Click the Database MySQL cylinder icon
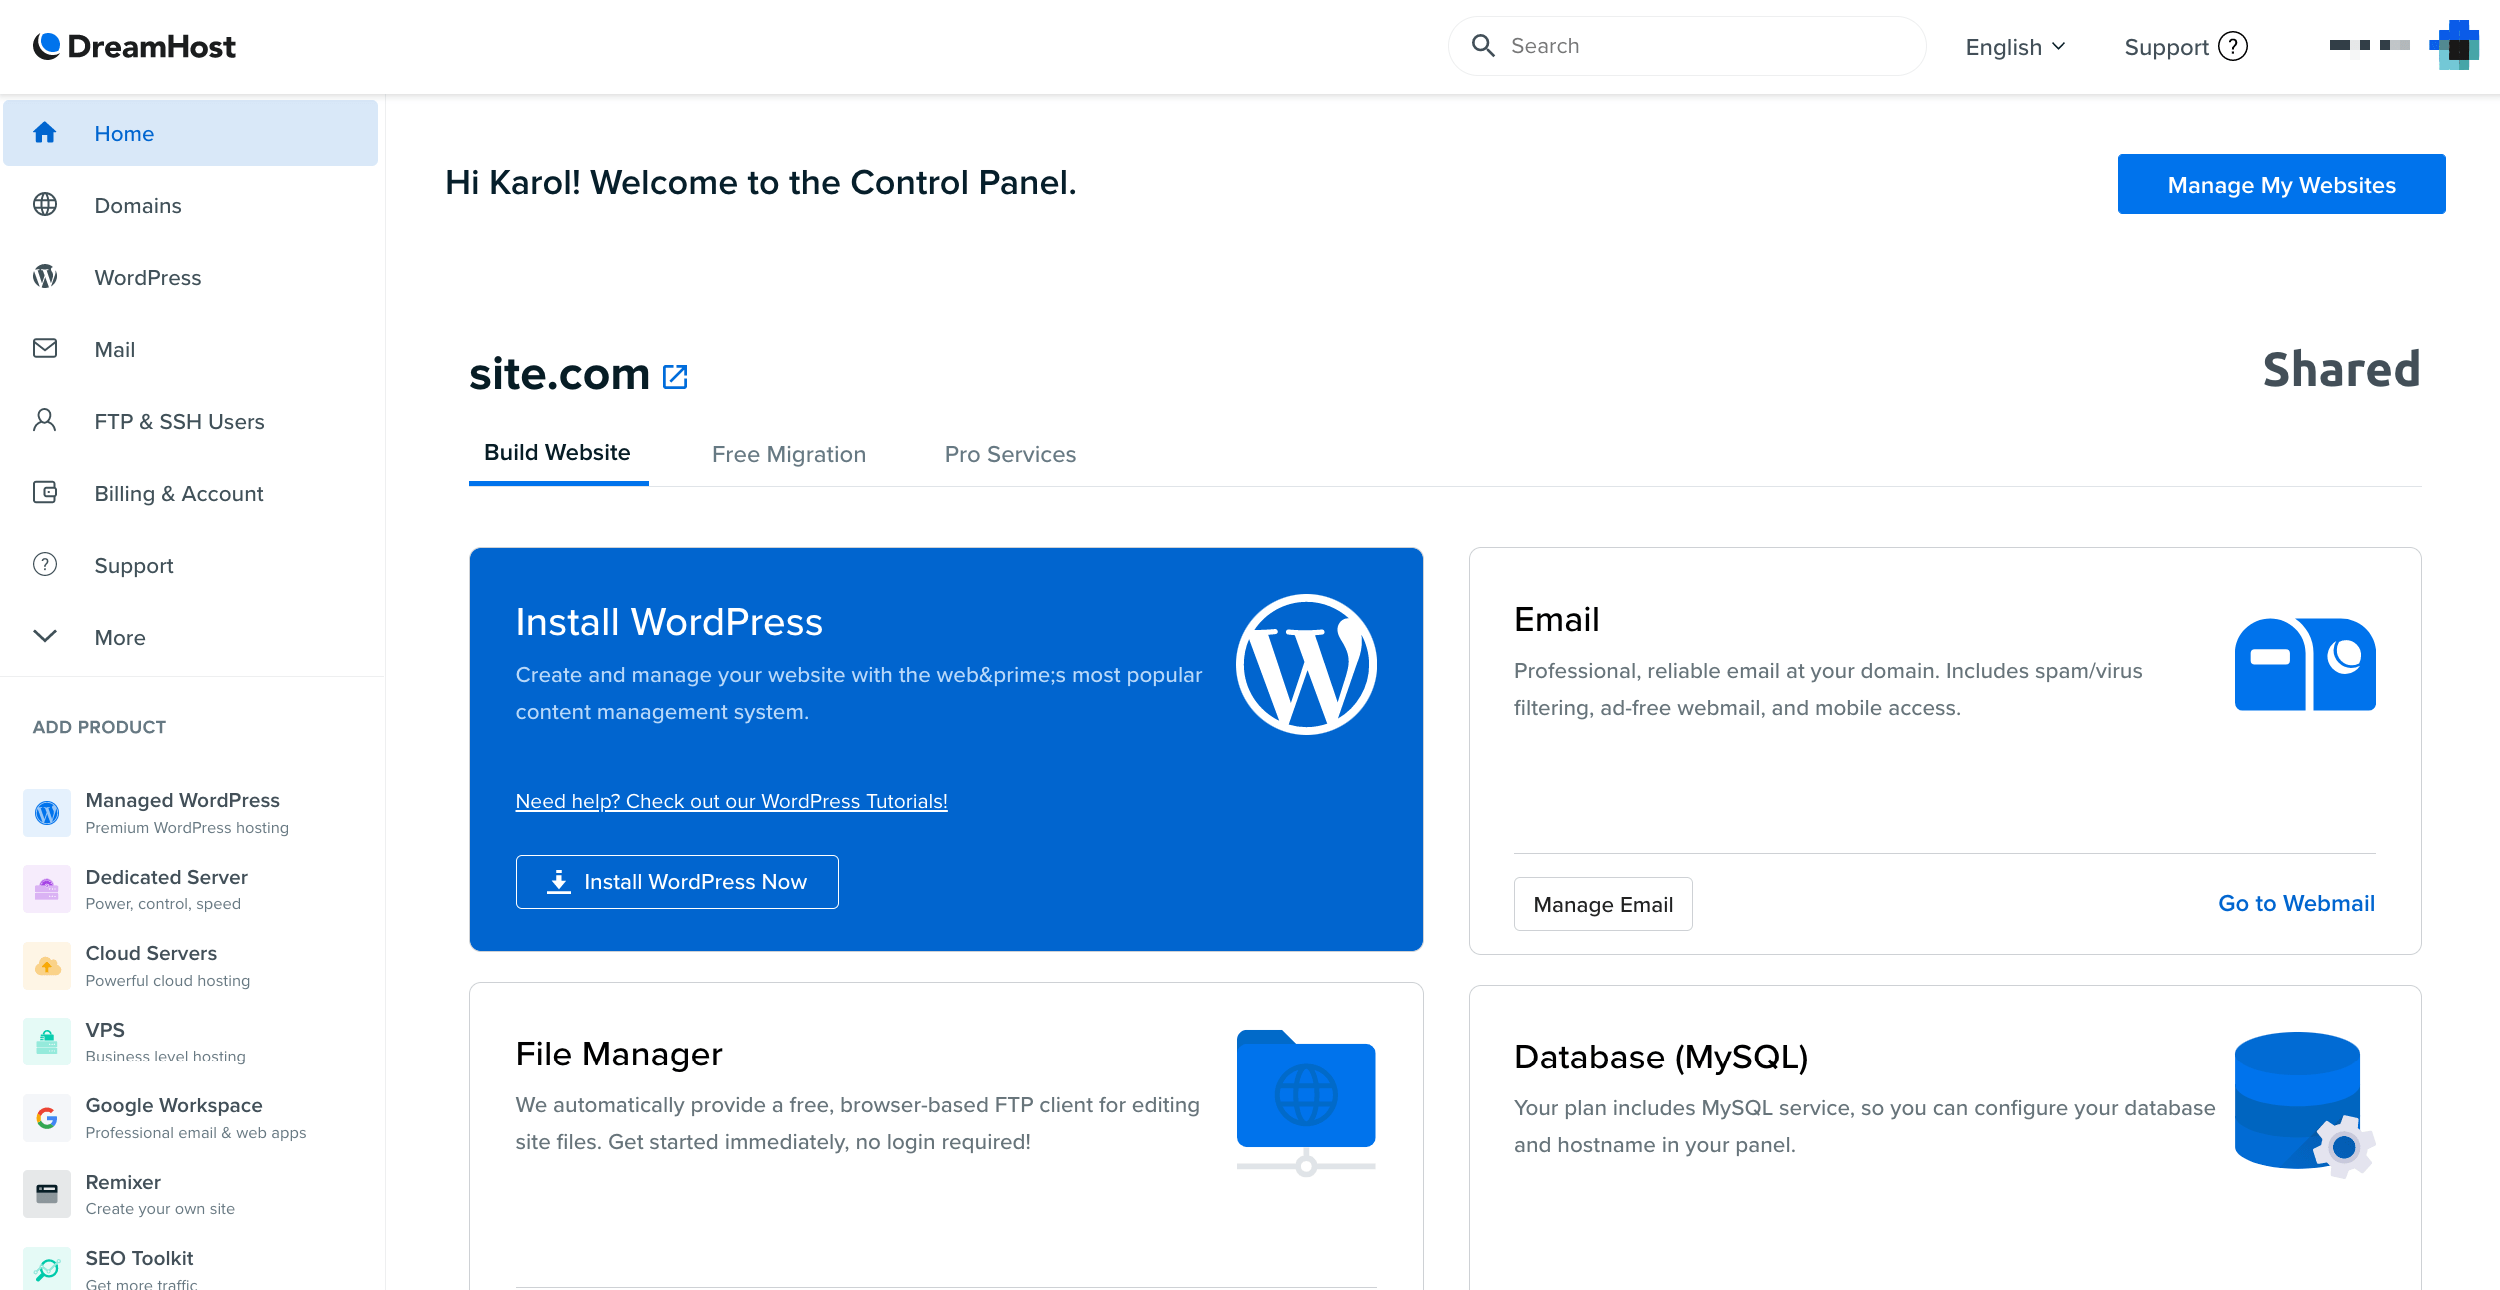This screenshot has width=2500, height=1290. pyautogui.click(x=2305, y=1103)
